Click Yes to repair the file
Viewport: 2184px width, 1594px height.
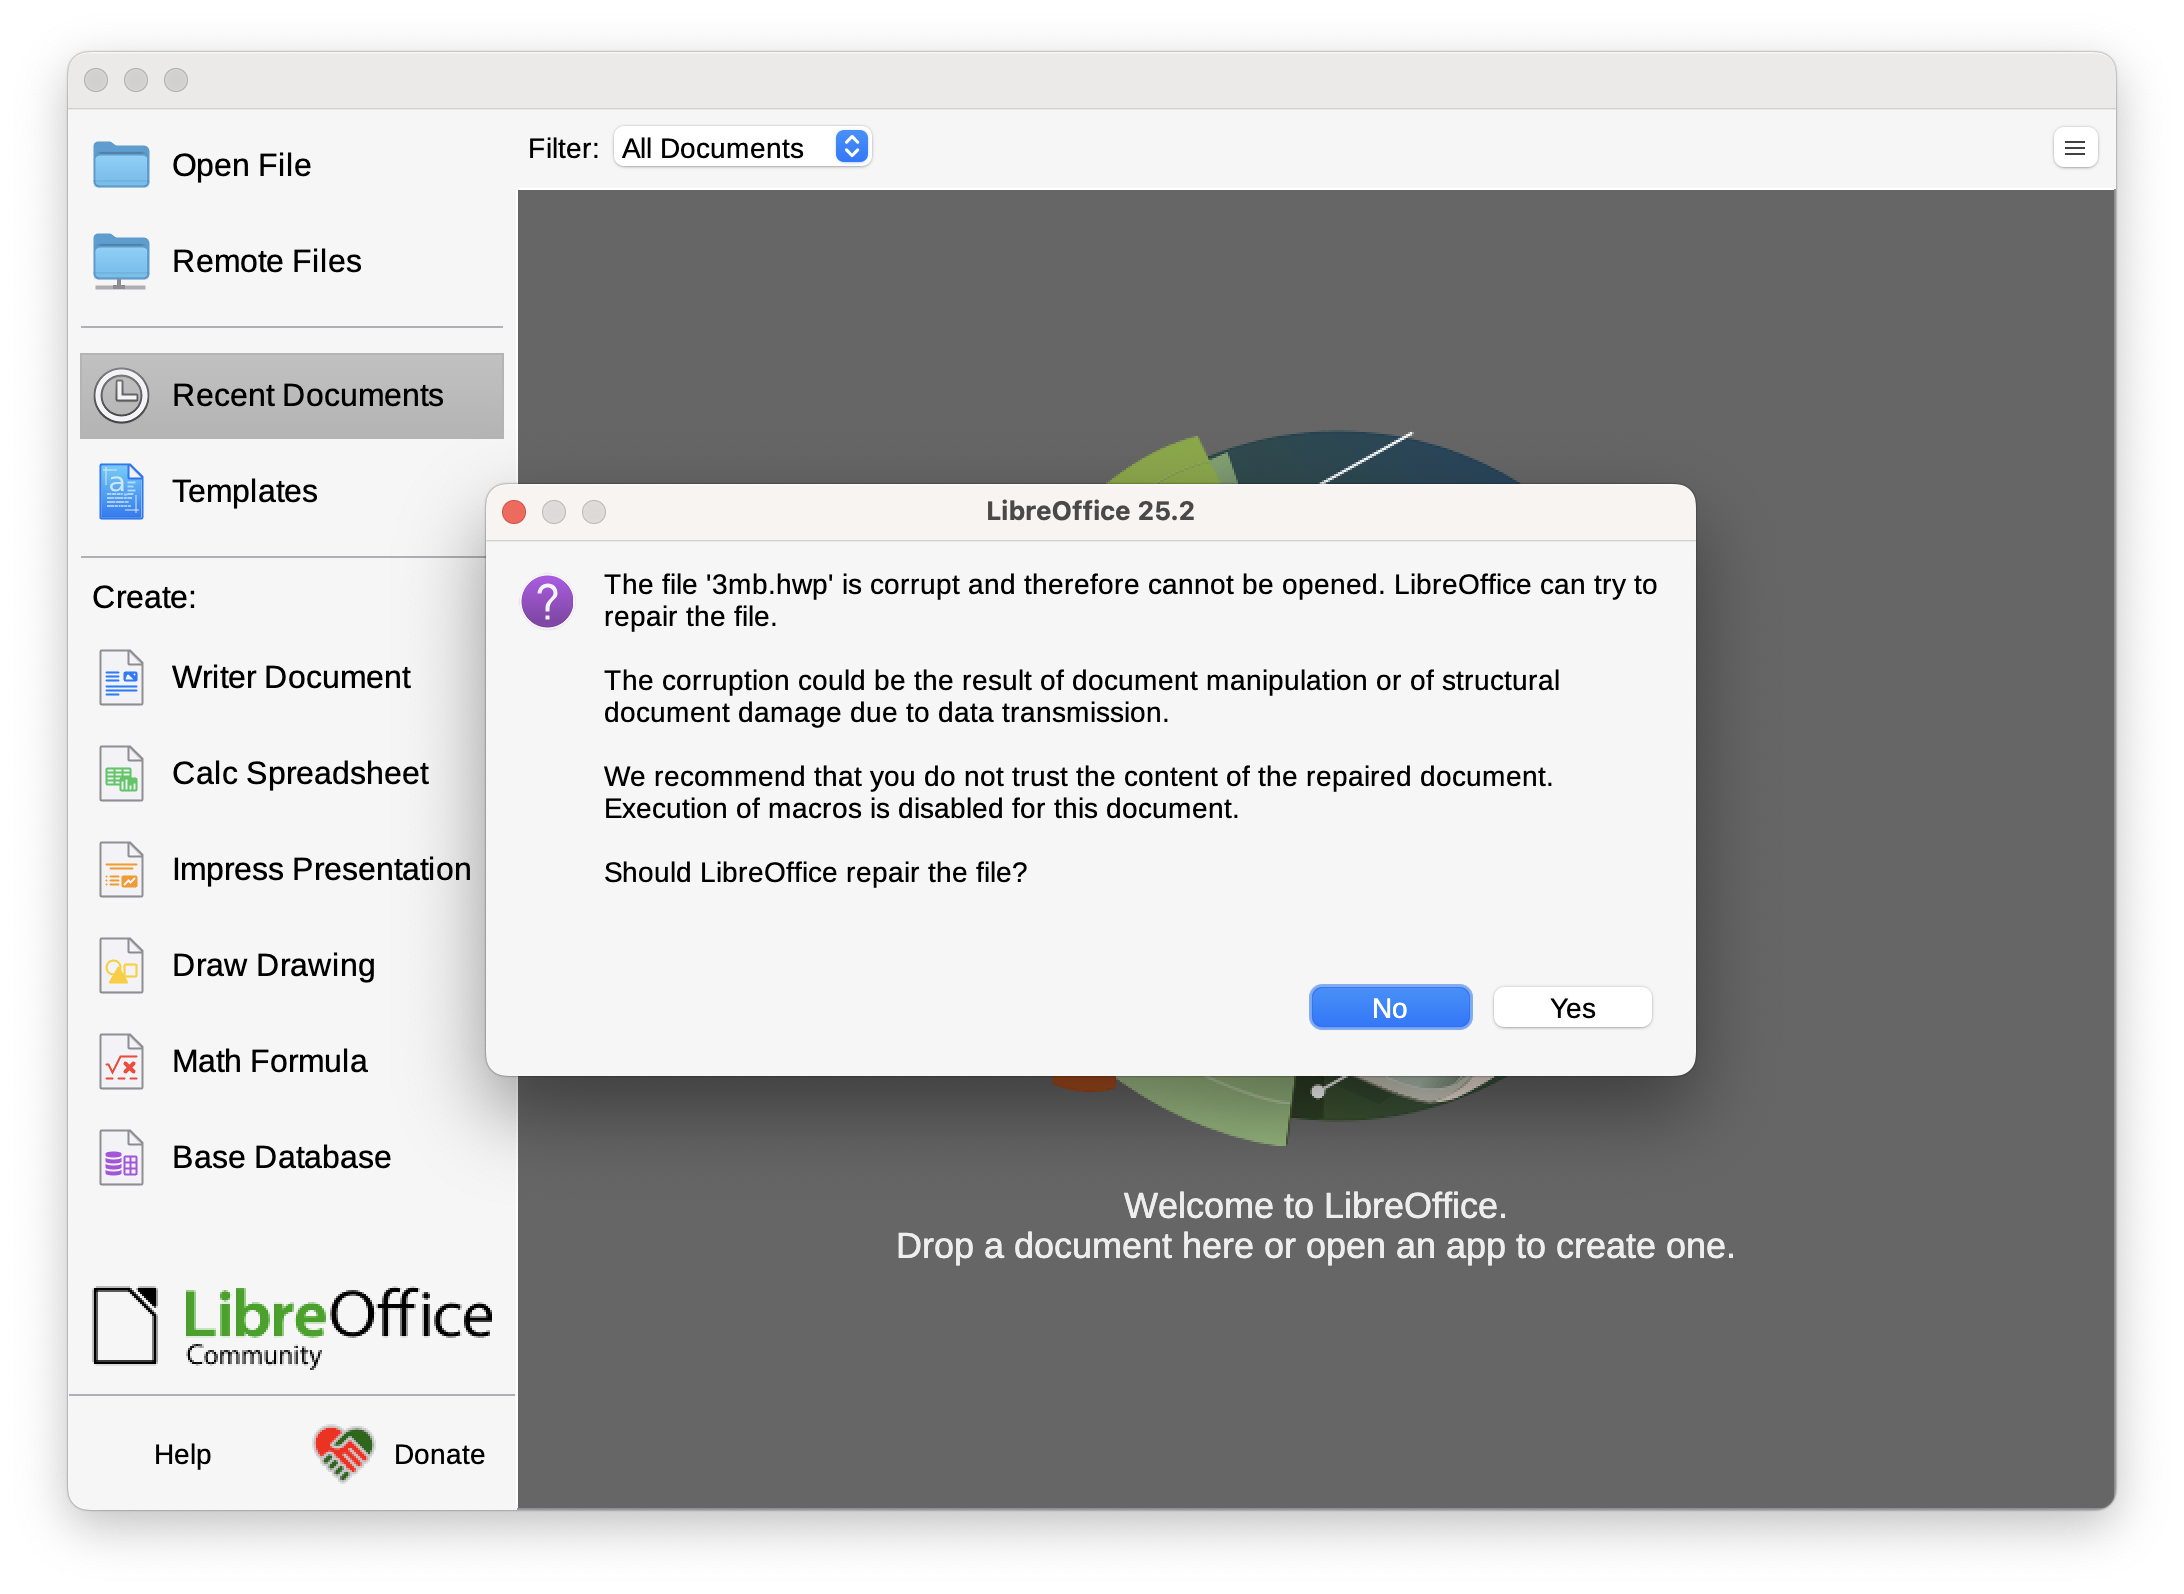click(1572, 1007)
